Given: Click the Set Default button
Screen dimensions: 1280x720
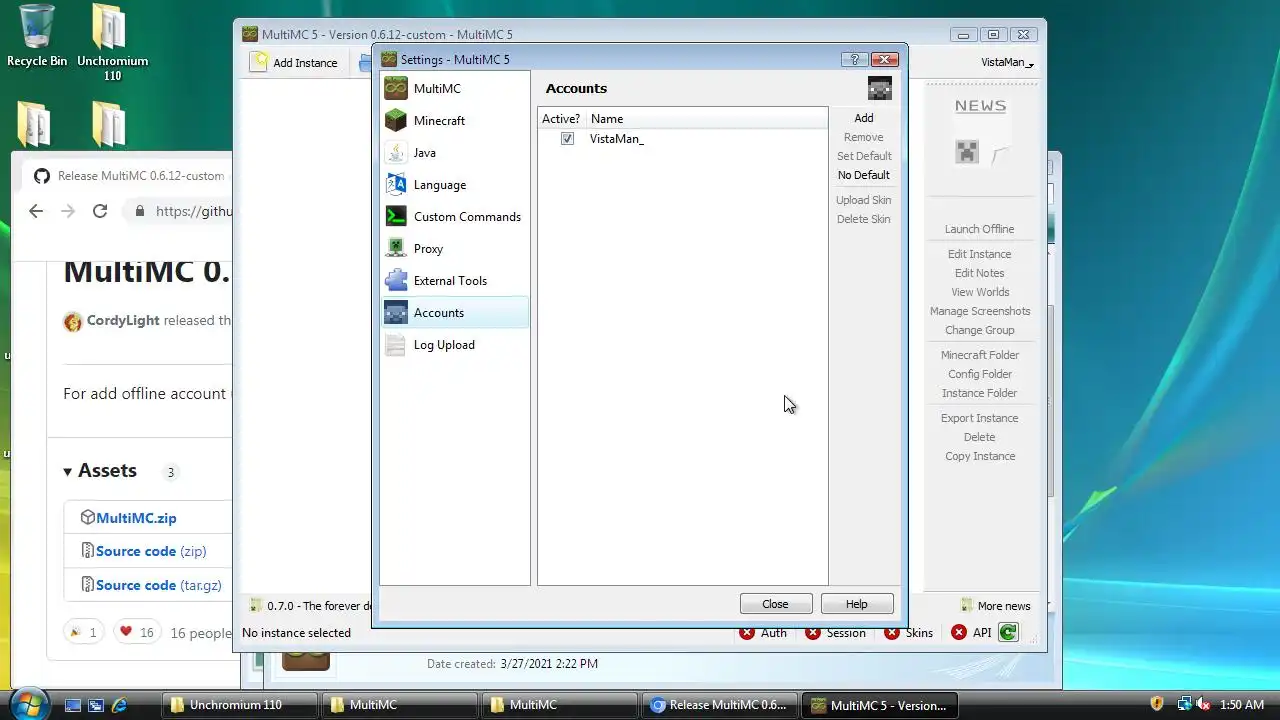Looking at the screenshot, I should pyautogui.click(x=864, y=156).
